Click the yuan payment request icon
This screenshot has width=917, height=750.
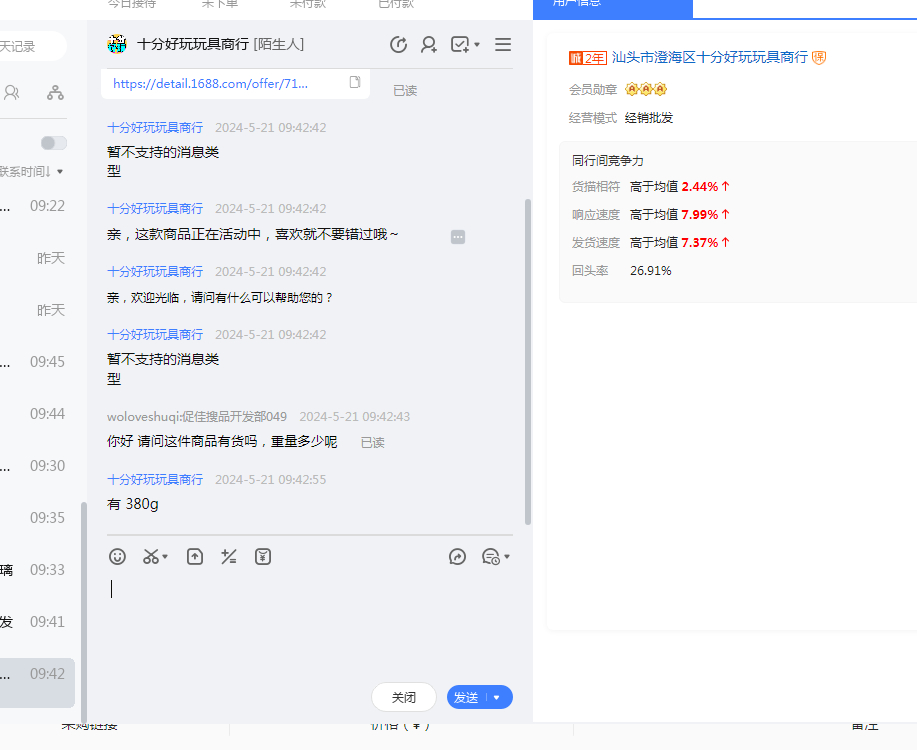tap(263, 557)
